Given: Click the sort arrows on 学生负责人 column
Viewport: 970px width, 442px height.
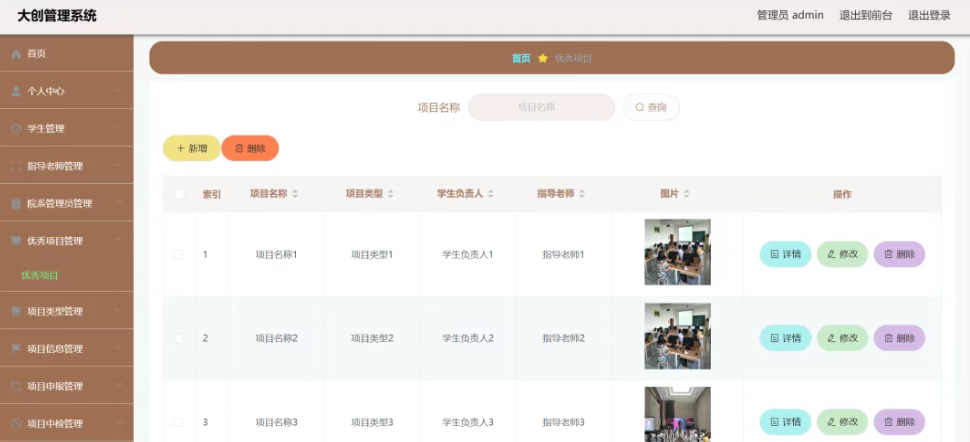Looking at the screenshot, I should pyautogui.click(x=491, y=194).
